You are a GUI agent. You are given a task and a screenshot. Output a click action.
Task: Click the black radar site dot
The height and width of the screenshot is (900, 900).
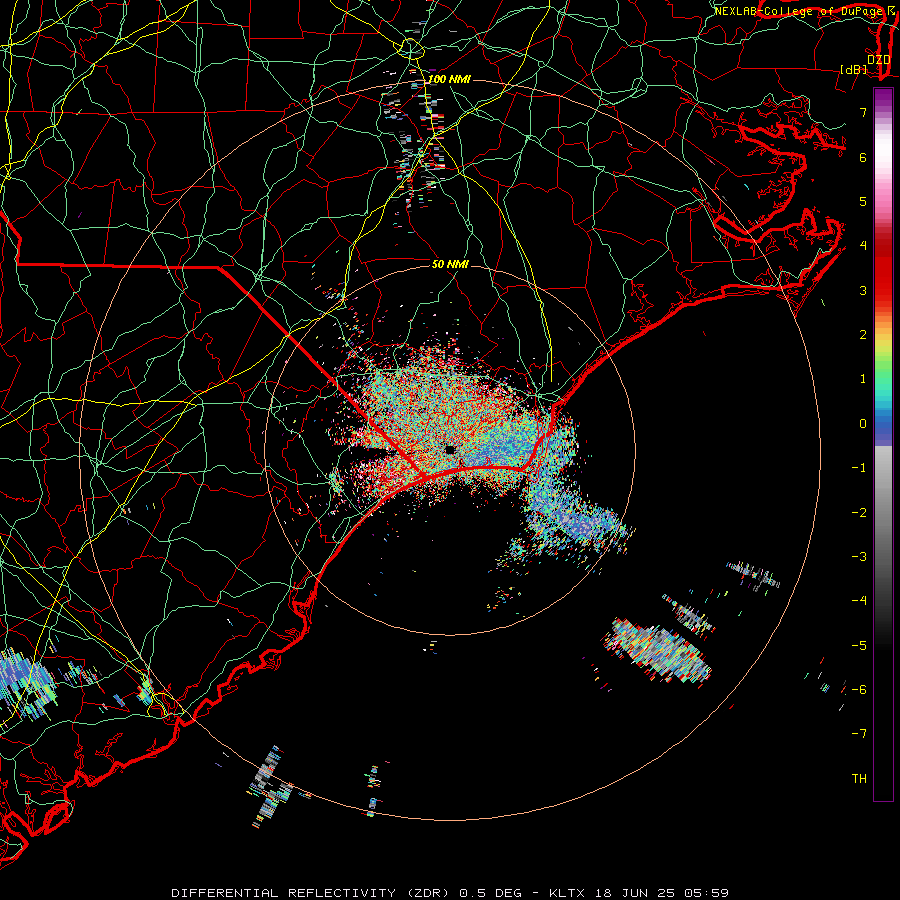pyautogui.click(x=450, y=449)
